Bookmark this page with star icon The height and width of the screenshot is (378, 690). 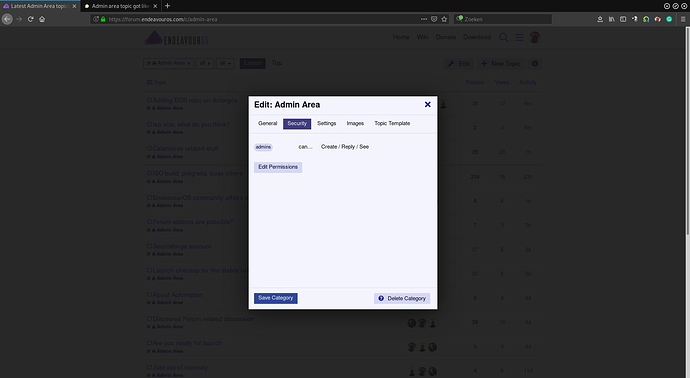[444, 19]
